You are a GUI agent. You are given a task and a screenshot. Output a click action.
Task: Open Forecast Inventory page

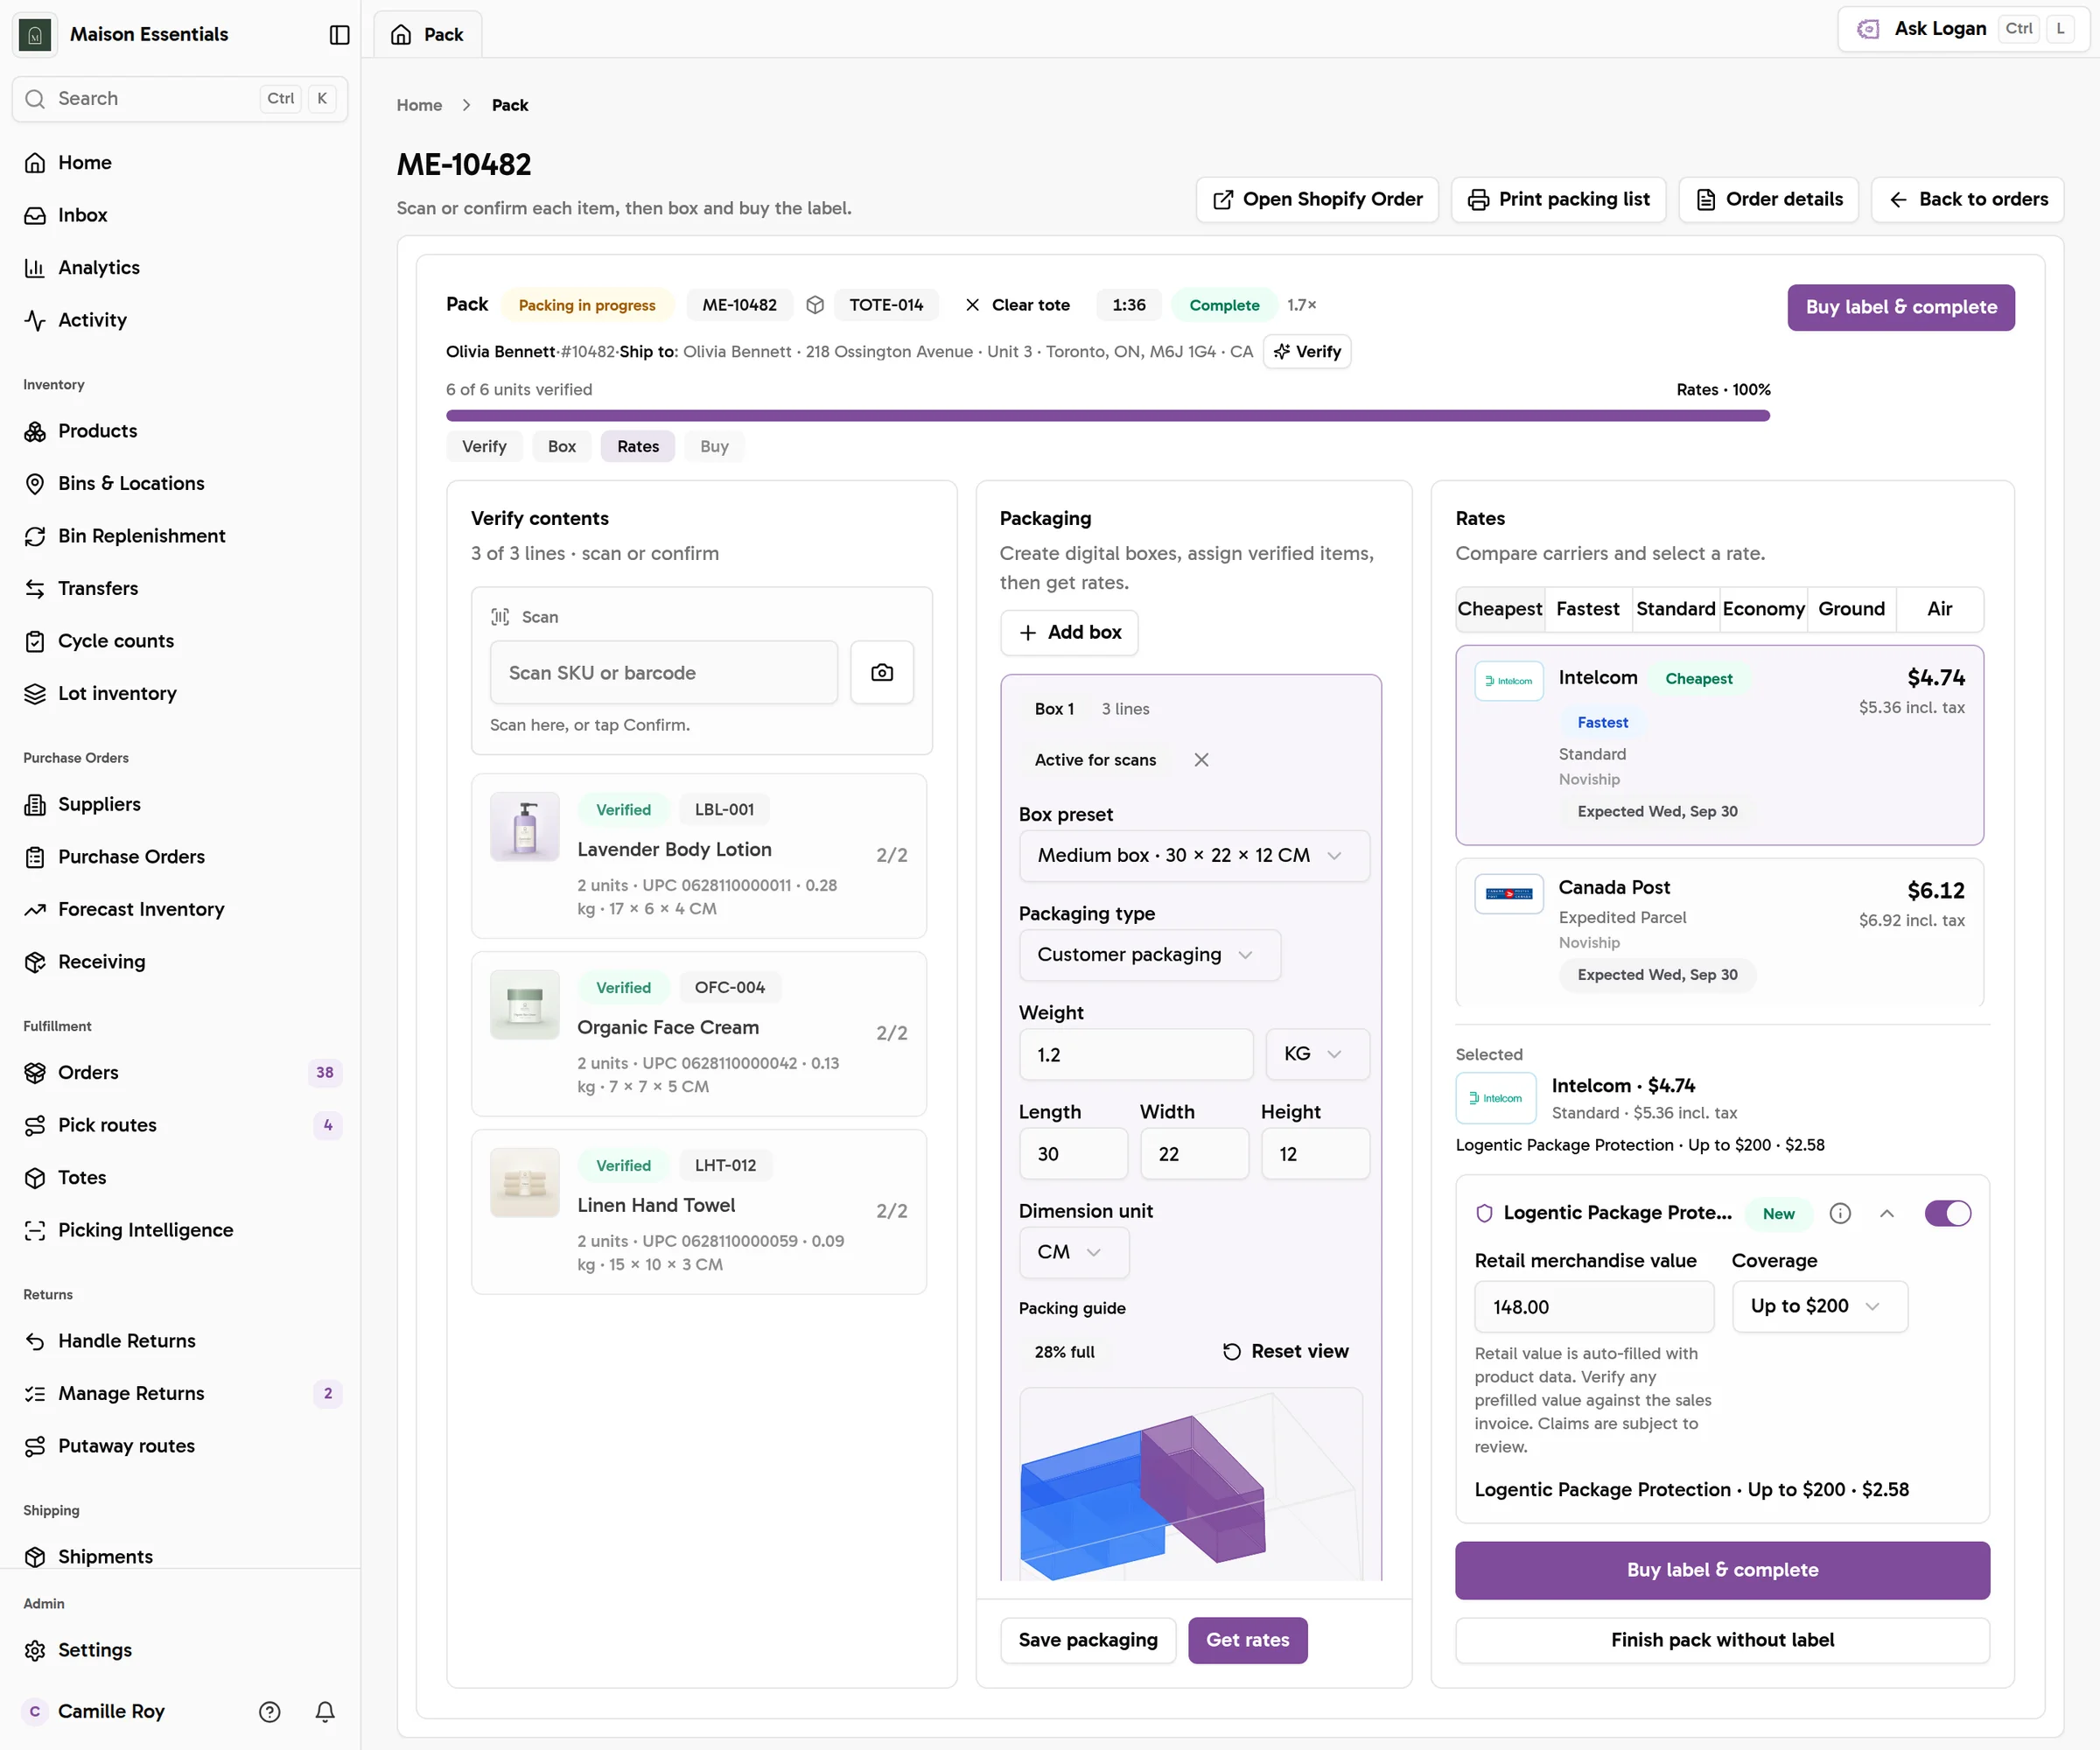click(x=180, y=909)
